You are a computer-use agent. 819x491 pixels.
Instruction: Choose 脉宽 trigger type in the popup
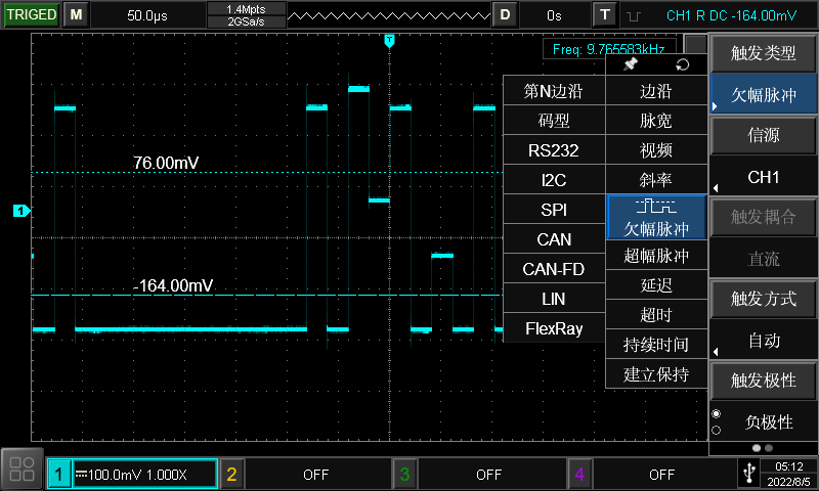(656, 121)
